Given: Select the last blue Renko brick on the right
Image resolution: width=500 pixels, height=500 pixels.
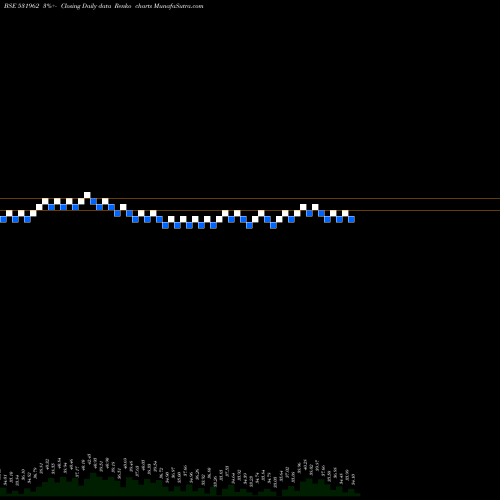Looking at the screenshot, I should [351, 219].
